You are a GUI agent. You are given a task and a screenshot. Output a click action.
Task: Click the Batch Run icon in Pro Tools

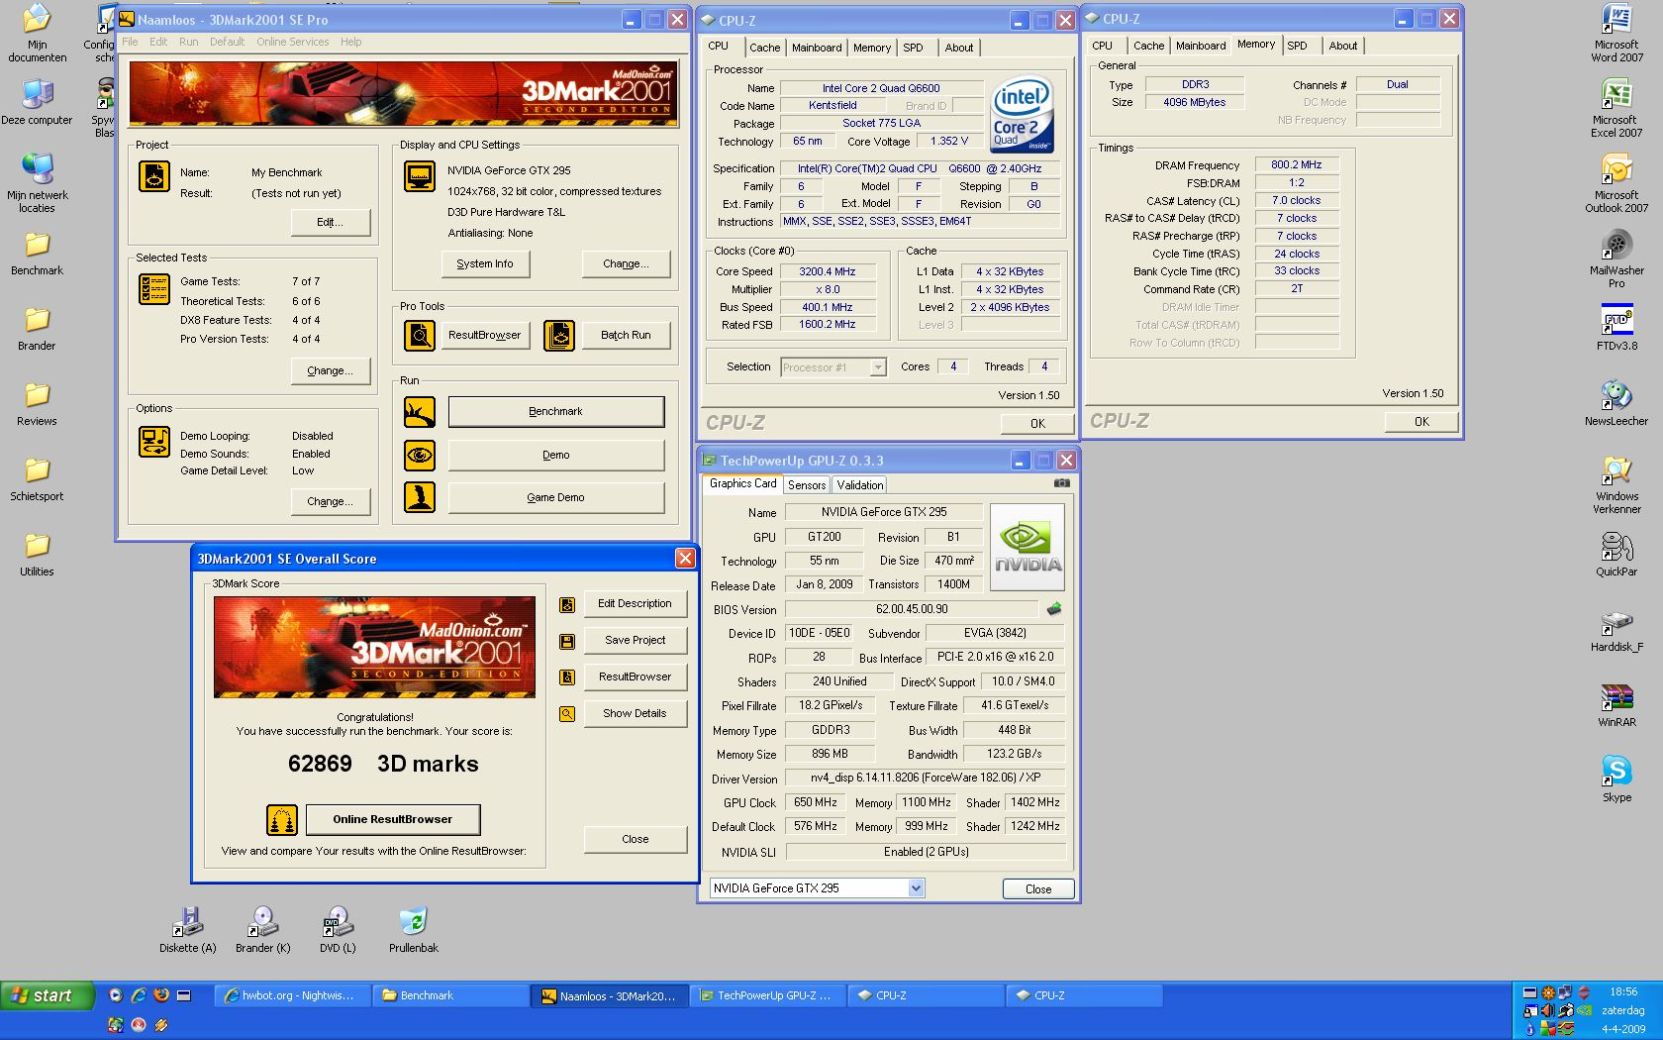click(x=559, y=335)
